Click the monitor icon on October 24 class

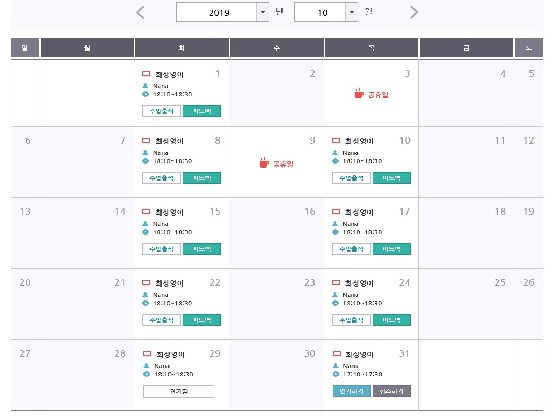[x=336, y=283]
